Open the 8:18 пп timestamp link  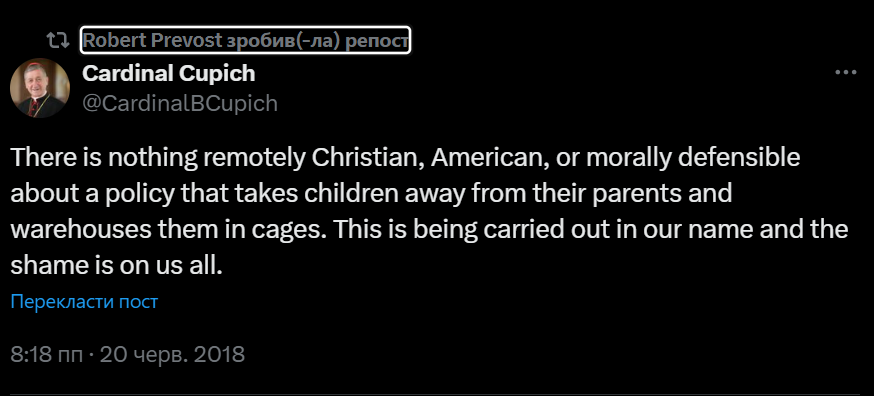point(47,355)
